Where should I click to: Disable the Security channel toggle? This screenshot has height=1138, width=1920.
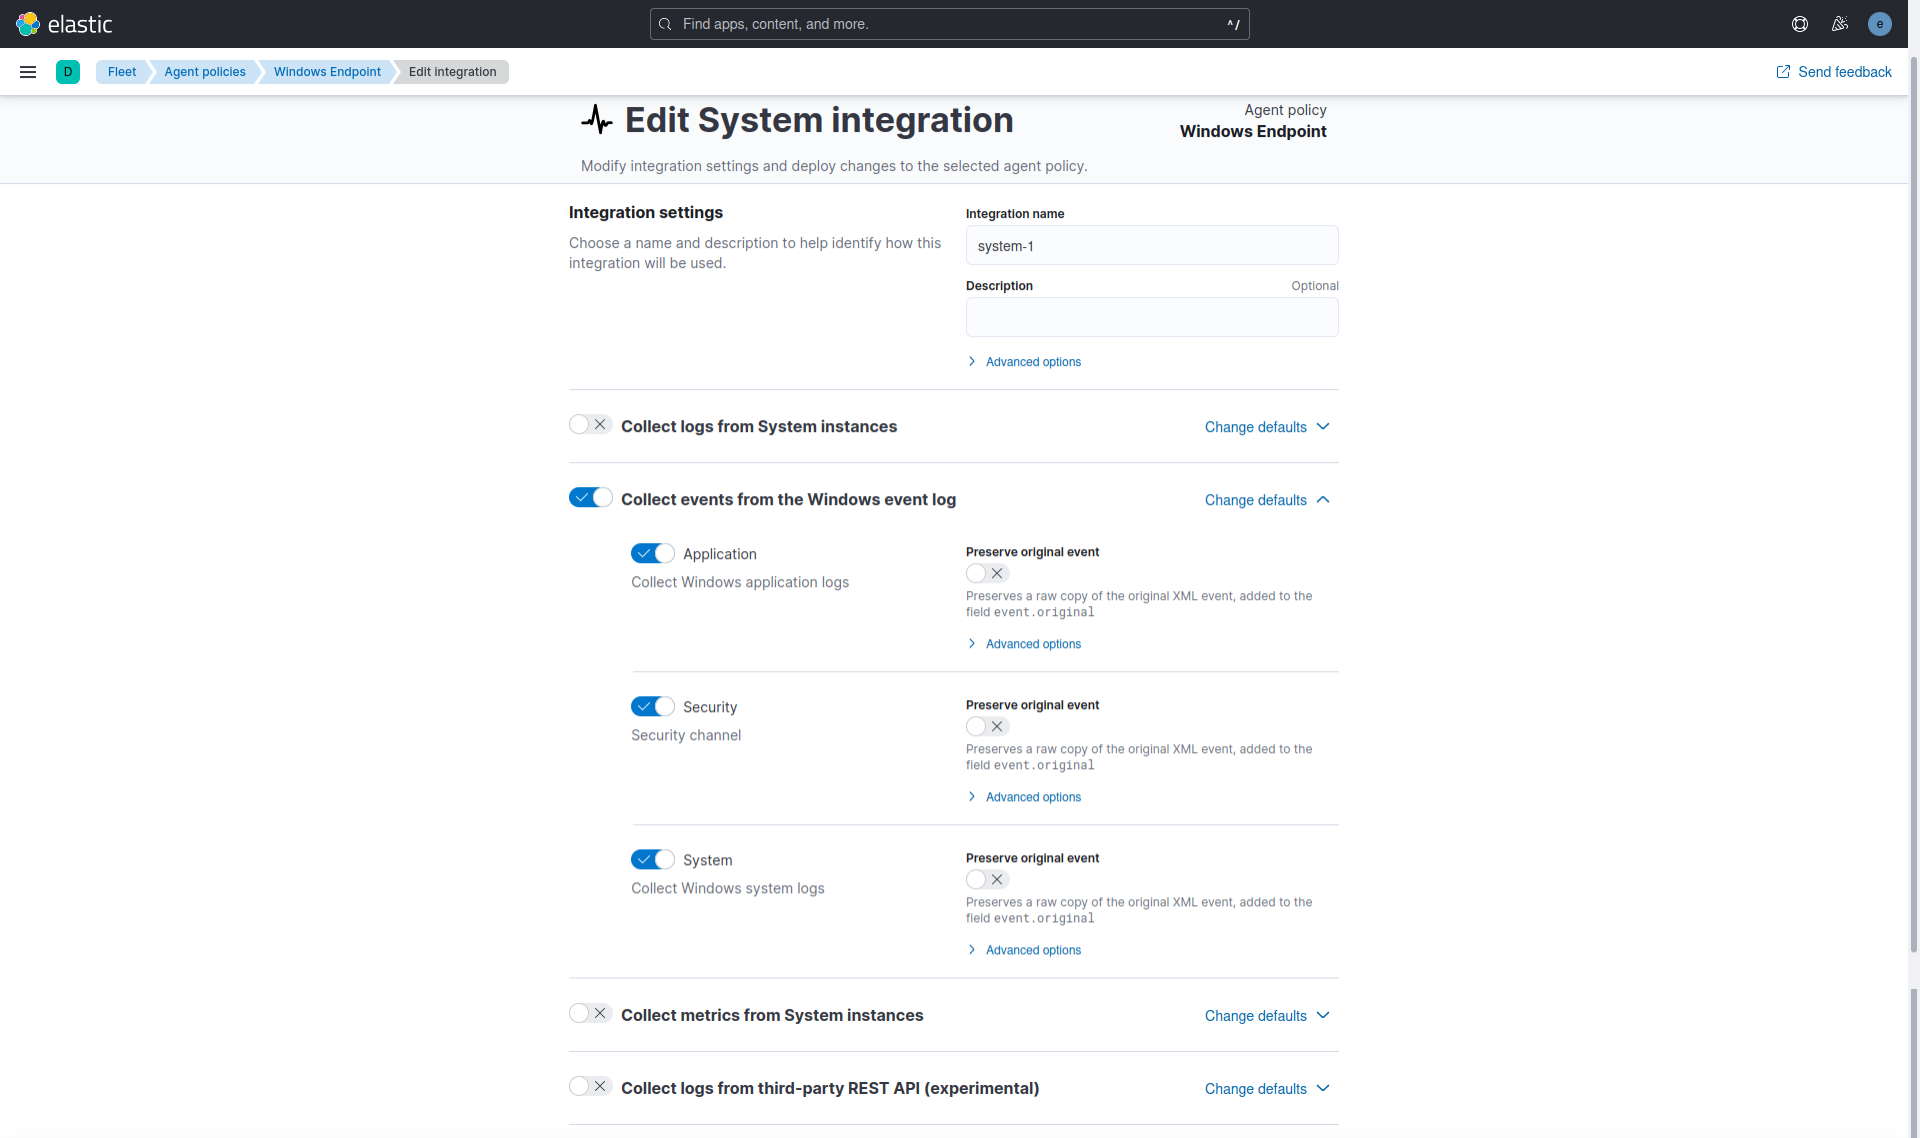click(652, 707)
